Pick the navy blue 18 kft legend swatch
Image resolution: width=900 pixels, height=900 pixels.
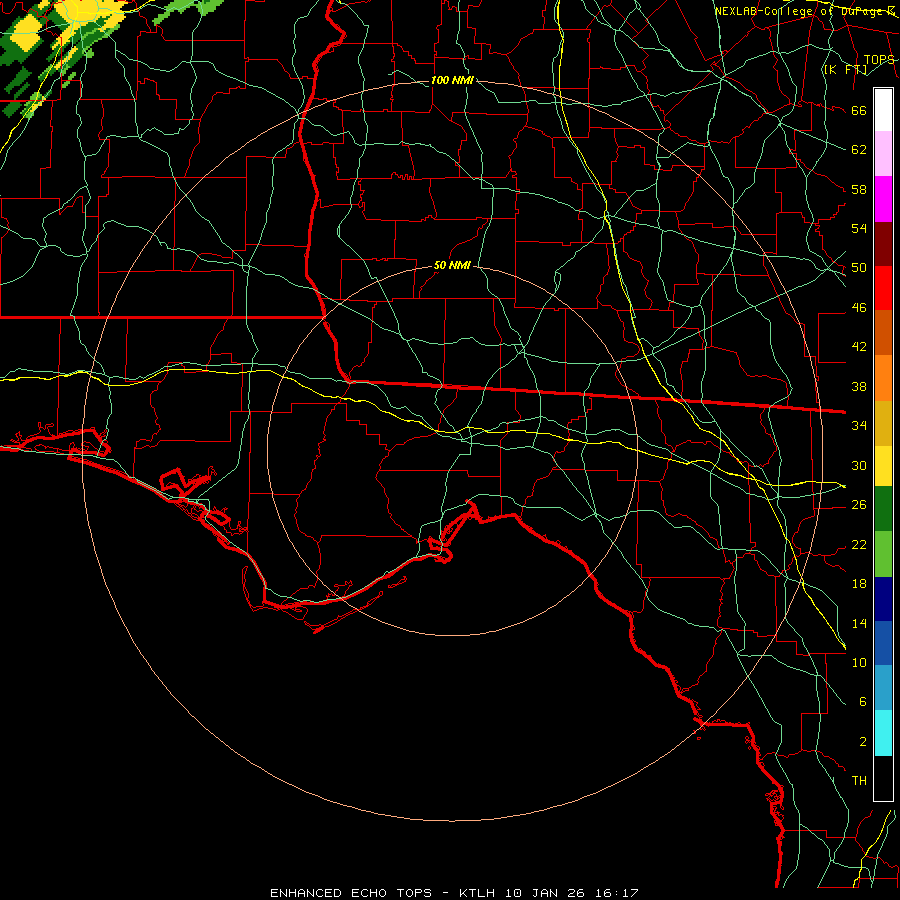[x=883, y=599]
